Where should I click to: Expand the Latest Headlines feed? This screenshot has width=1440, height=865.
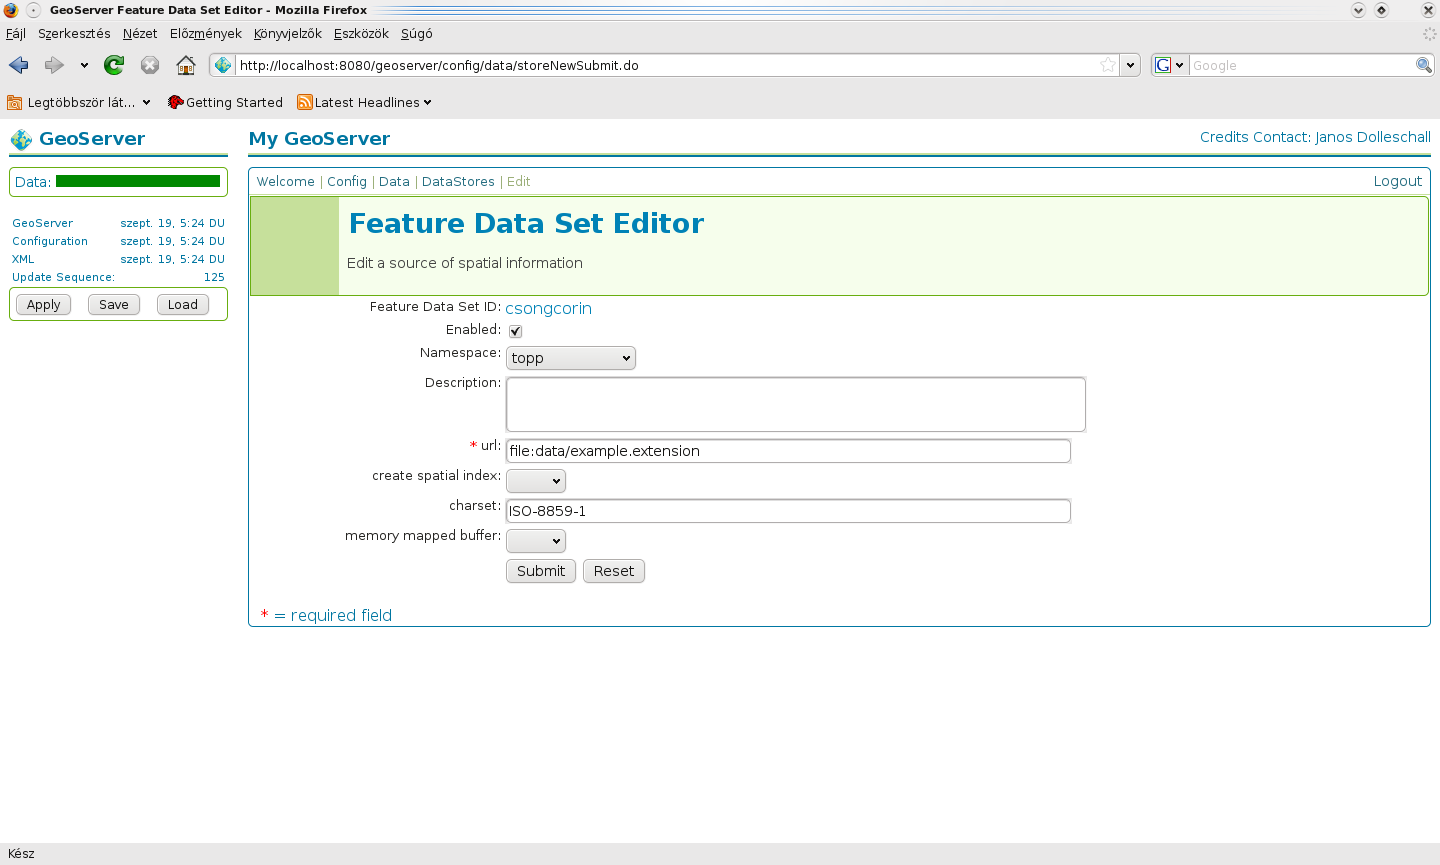pyautogui.click(x=365, y=102)
